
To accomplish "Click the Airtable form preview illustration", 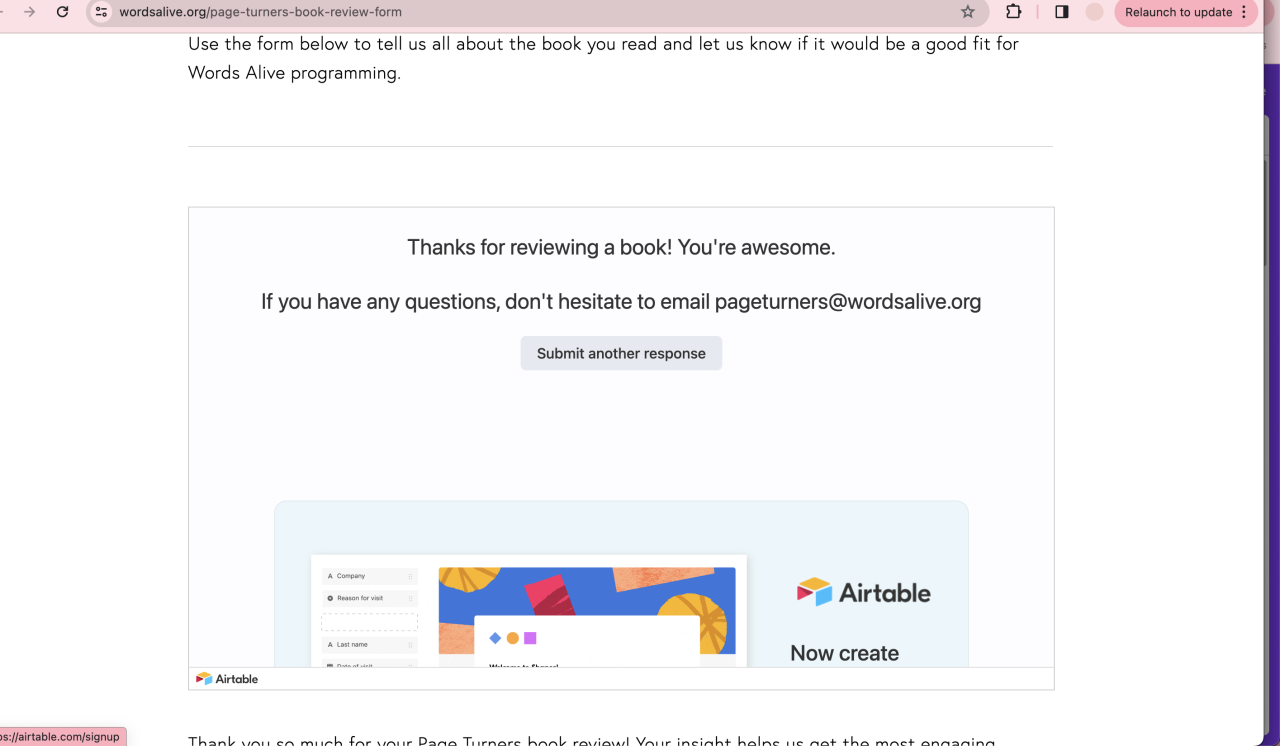I will (587, 610).
